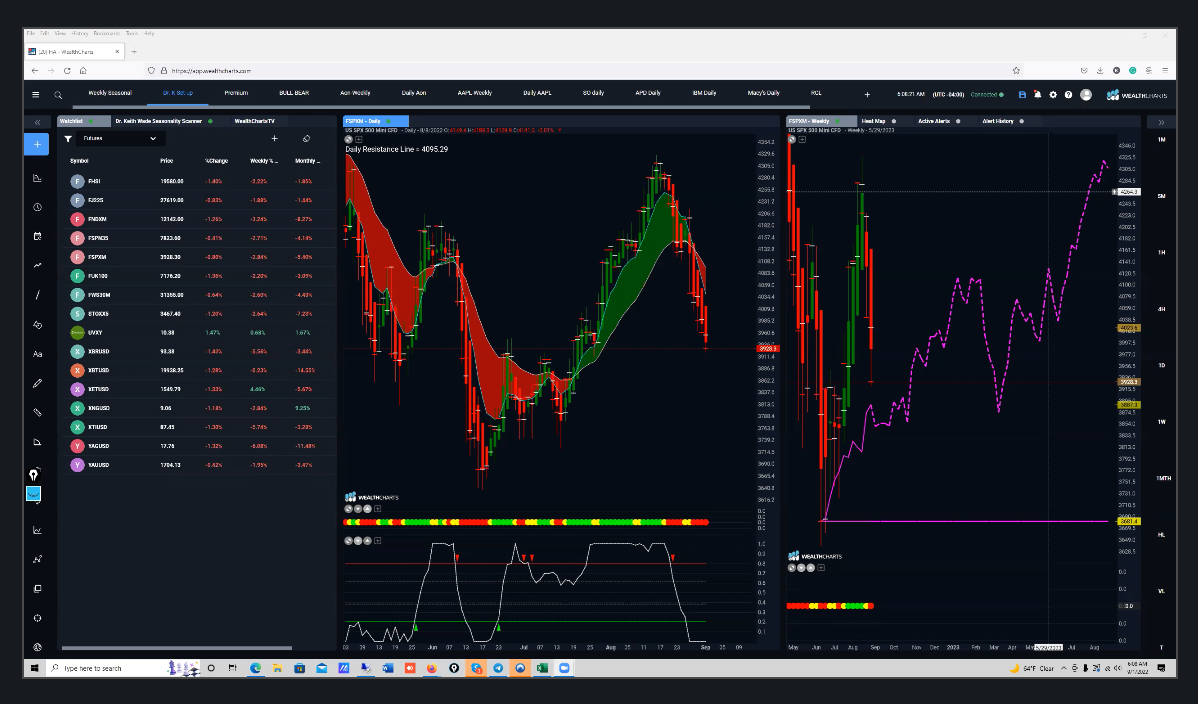Select the 1MTH timeframe on right panel
This screenshot has height=704, width=1198.
point(1163,479)
